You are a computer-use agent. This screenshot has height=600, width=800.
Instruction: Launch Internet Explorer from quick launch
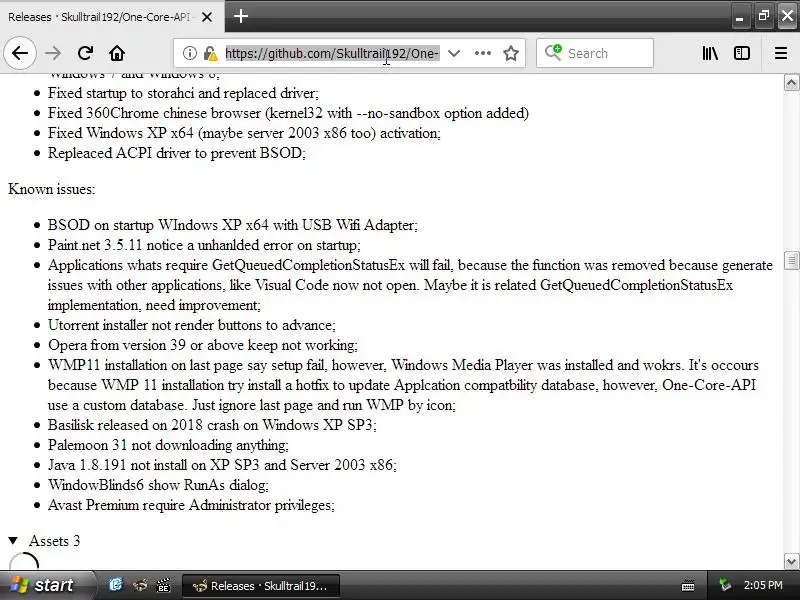point(116,585)
